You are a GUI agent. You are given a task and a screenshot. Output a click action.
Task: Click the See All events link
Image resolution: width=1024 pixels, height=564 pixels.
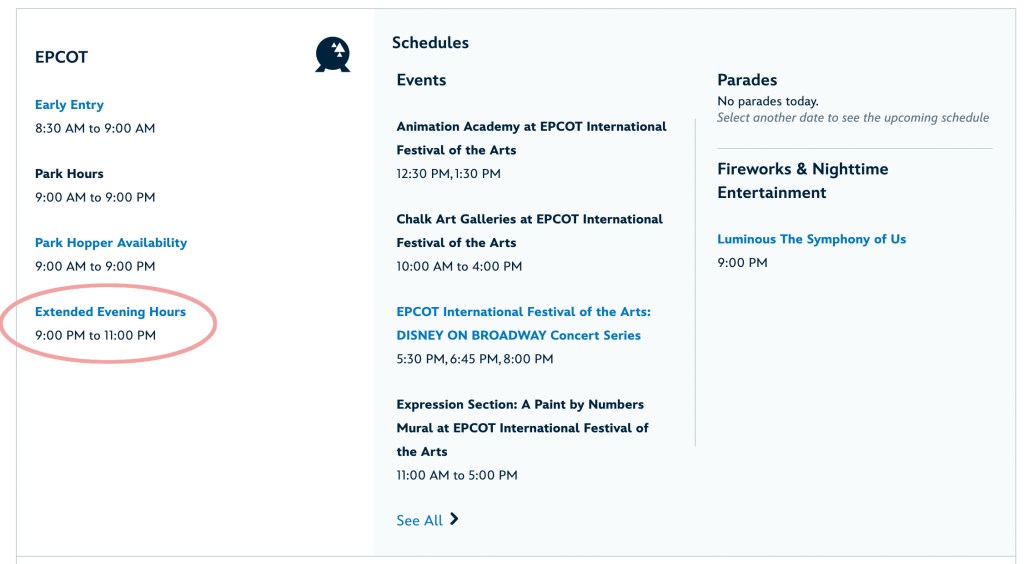pos(419,520)
